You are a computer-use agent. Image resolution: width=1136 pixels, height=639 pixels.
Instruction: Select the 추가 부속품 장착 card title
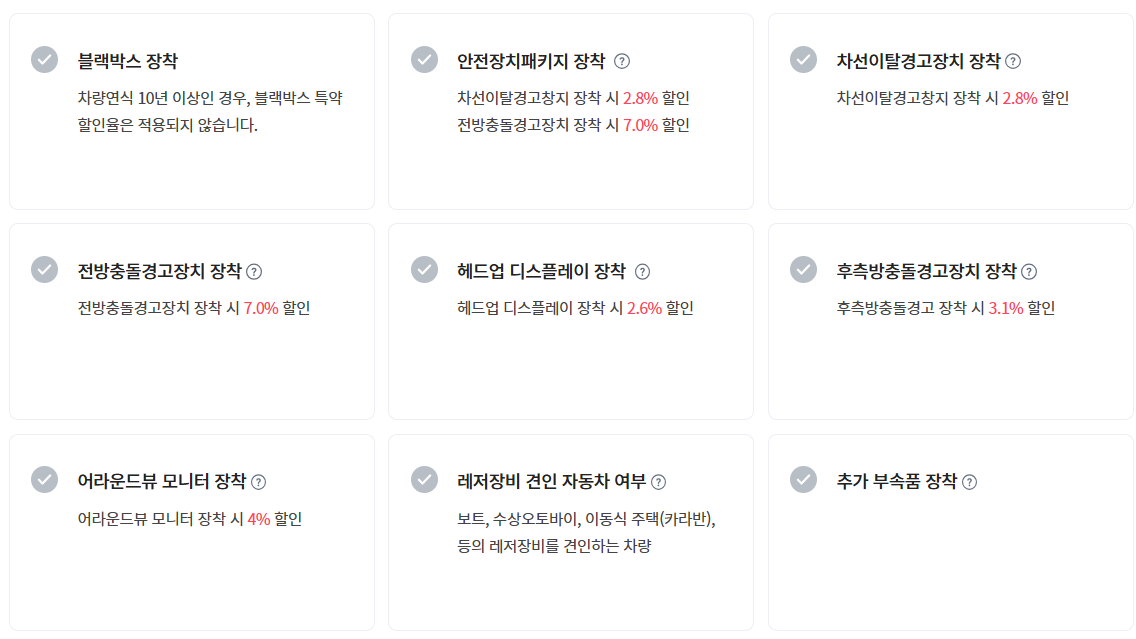tap(896, 481)
